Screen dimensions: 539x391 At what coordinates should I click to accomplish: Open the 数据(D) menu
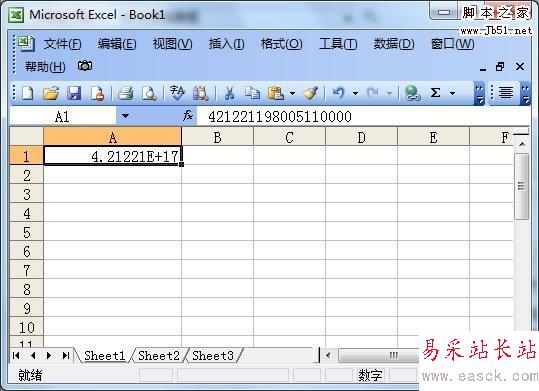tap(394, 44)
